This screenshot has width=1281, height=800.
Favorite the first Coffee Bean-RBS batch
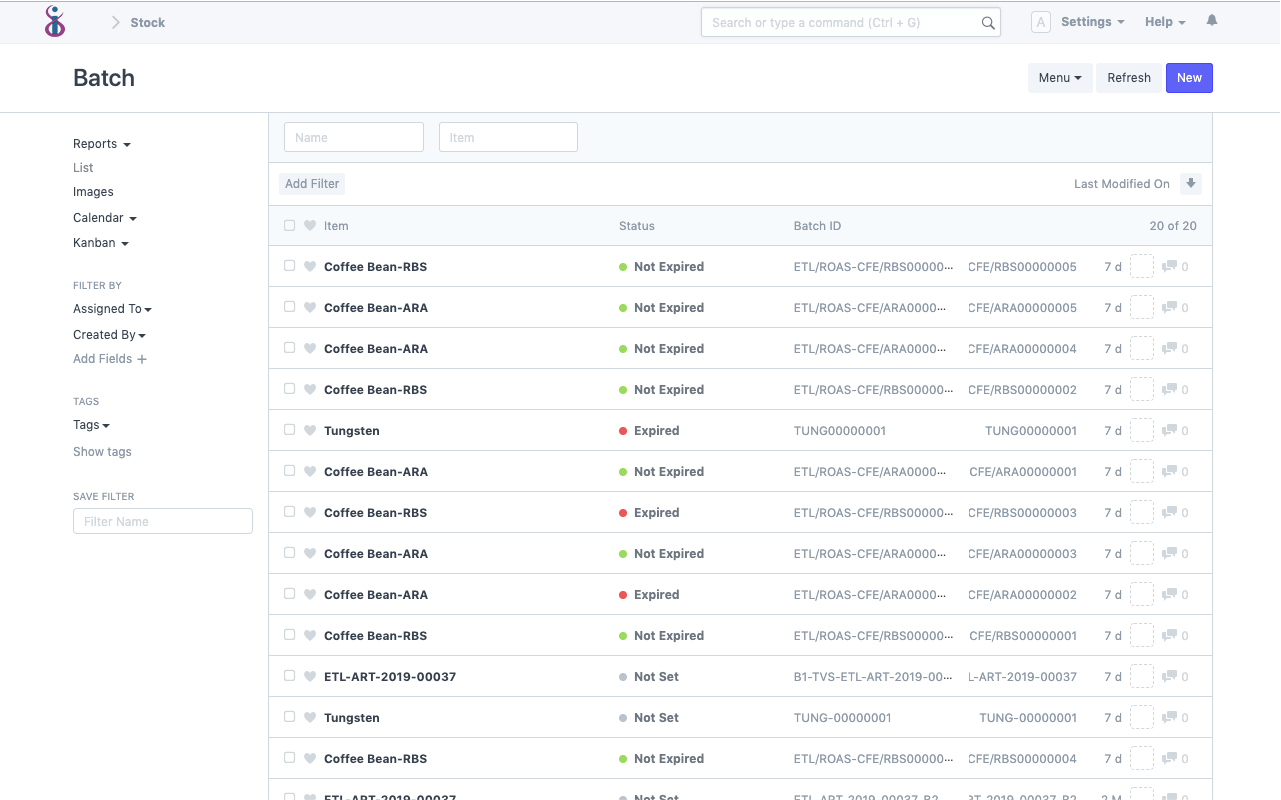pyautogui.click(x=310, y=266)
